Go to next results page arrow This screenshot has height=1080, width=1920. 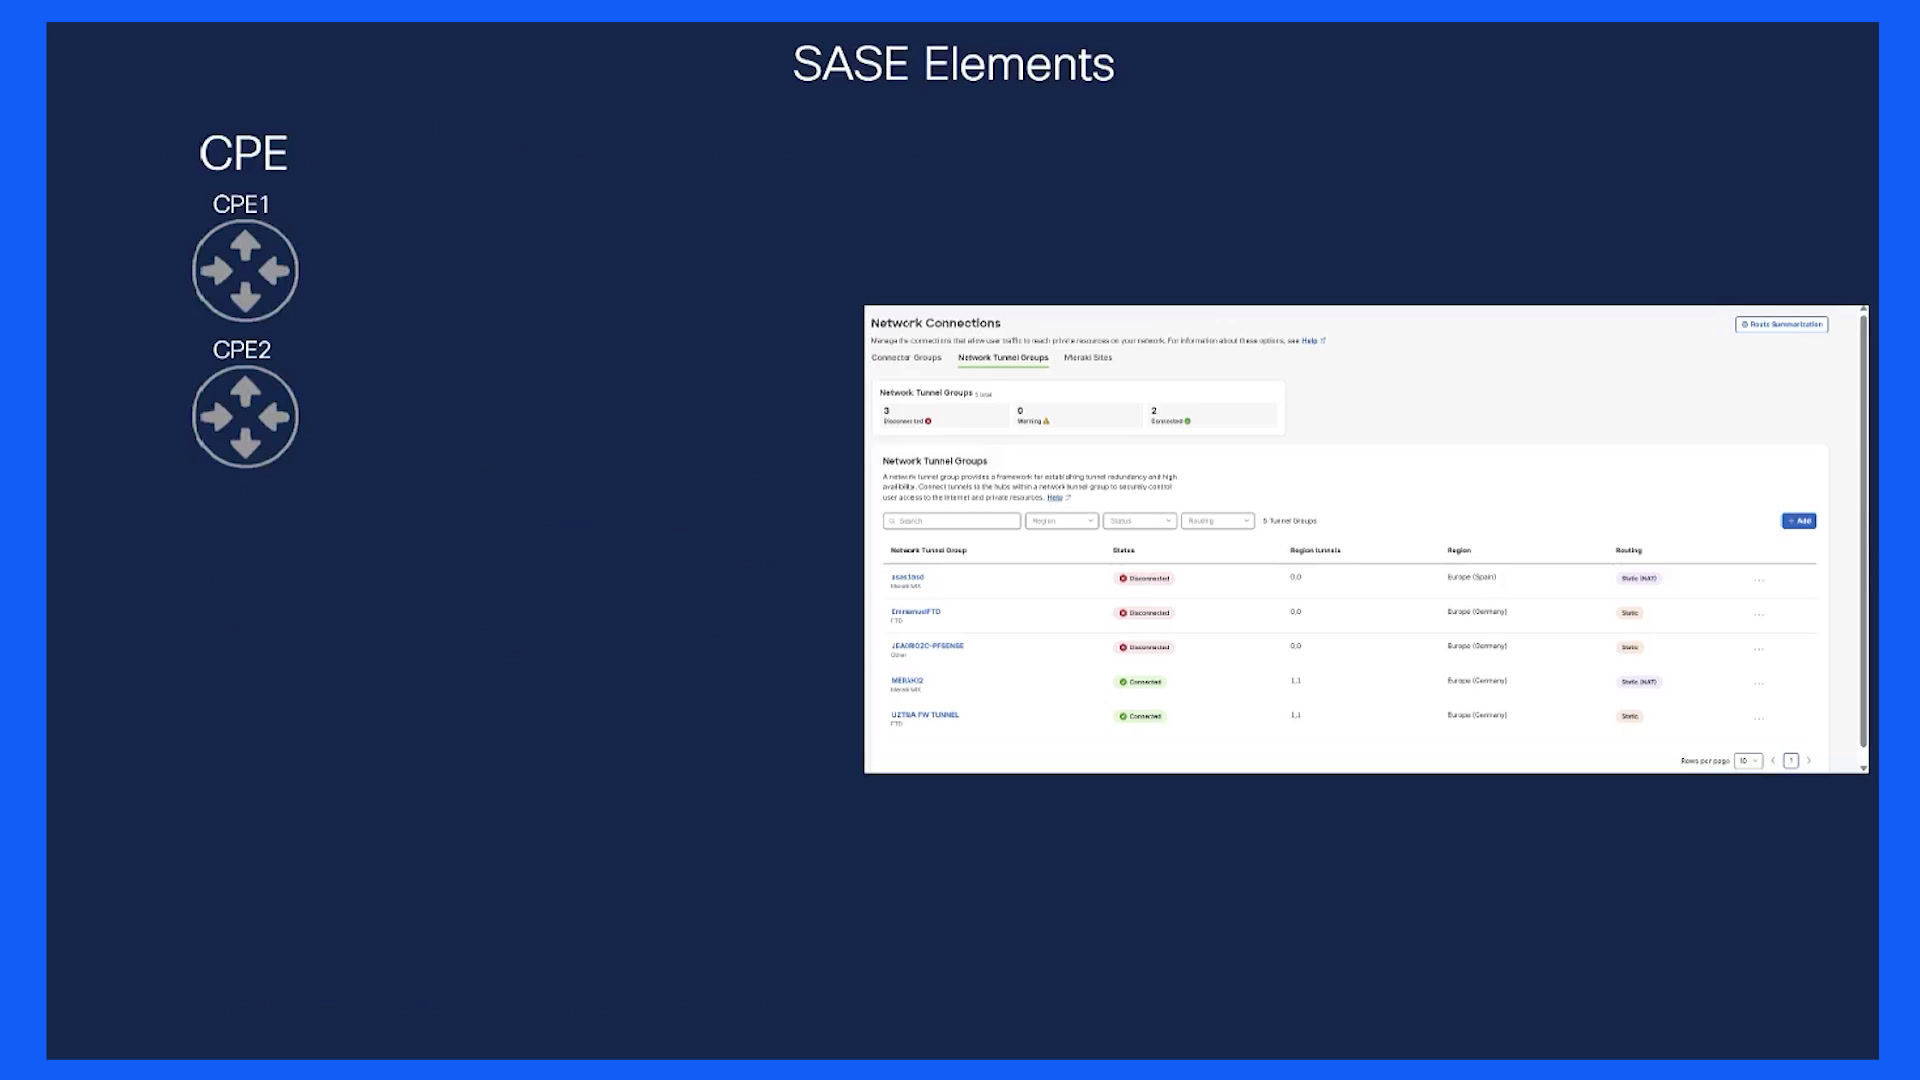click(1808, 761)
